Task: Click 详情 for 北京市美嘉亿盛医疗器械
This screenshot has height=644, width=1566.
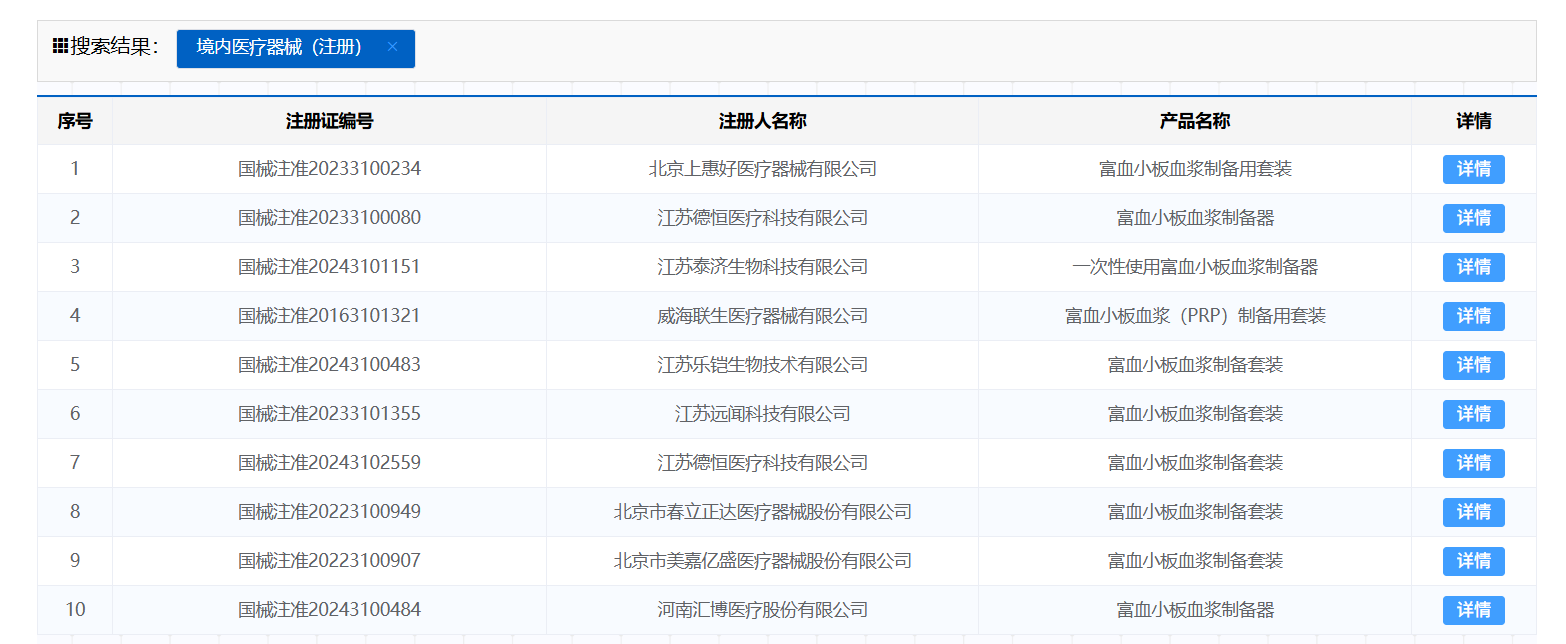Action: pos(1473,561)
